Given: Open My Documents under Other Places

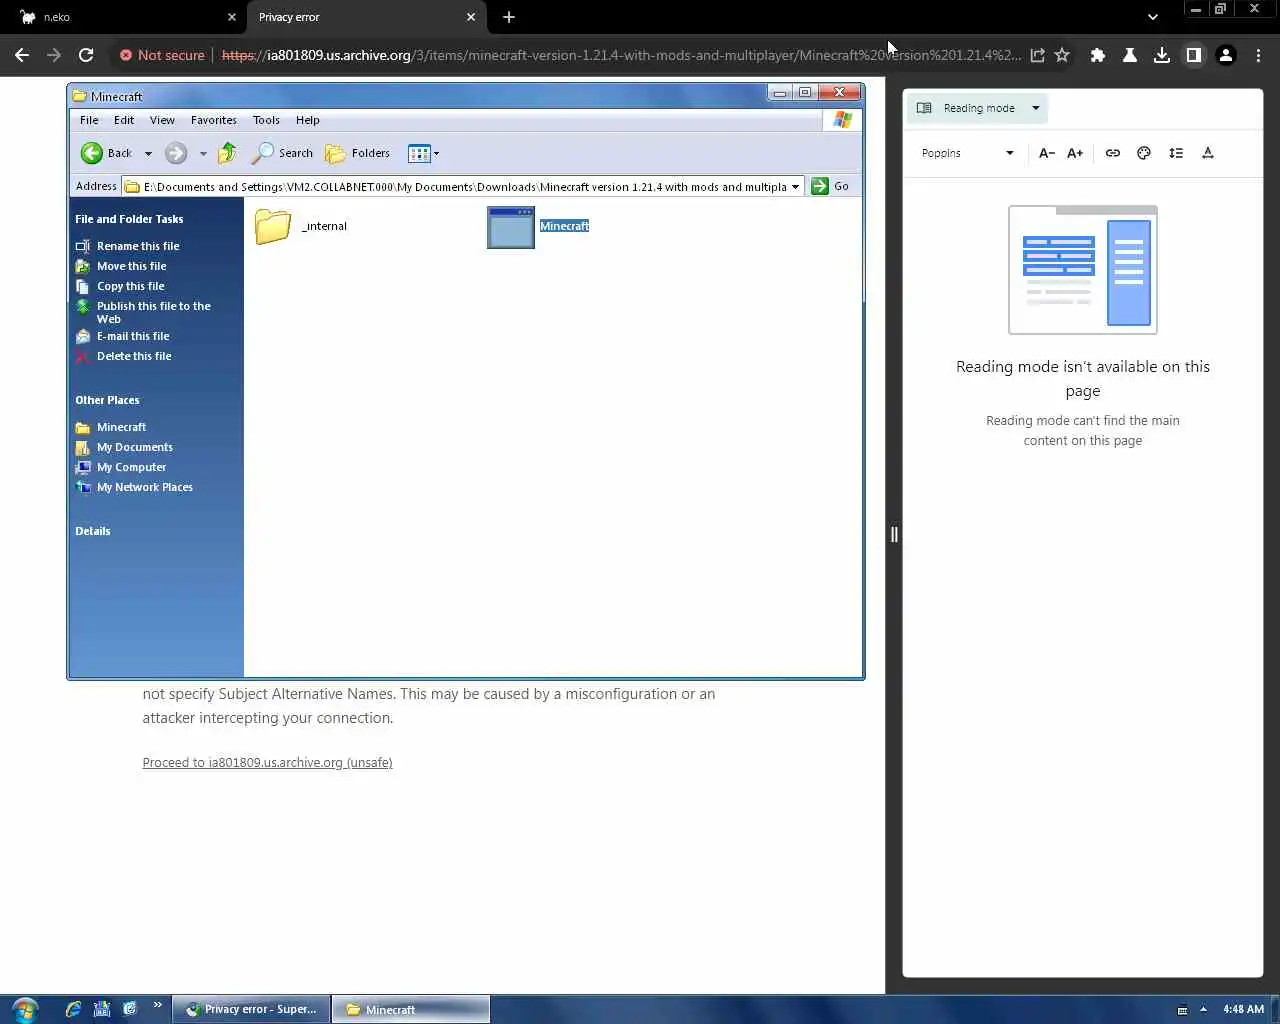Looking at the screenshot, I should click(135, 447).
